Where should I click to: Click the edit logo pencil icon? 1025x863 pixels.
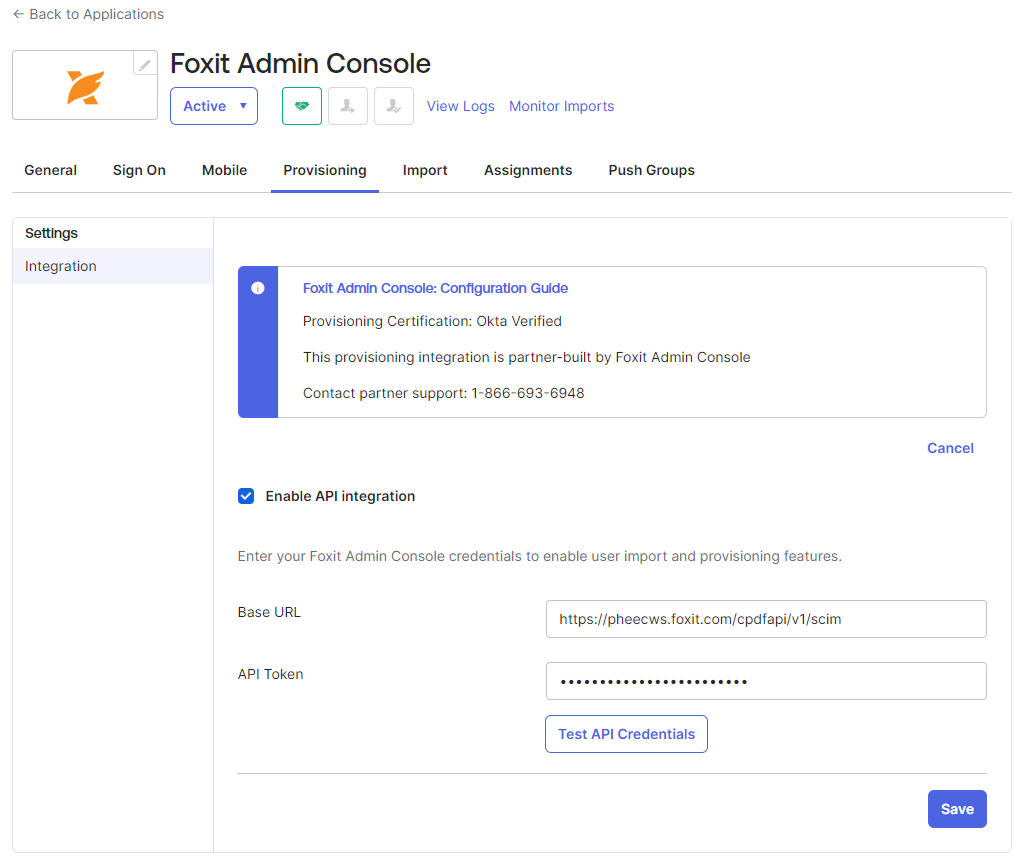(144, 63)
